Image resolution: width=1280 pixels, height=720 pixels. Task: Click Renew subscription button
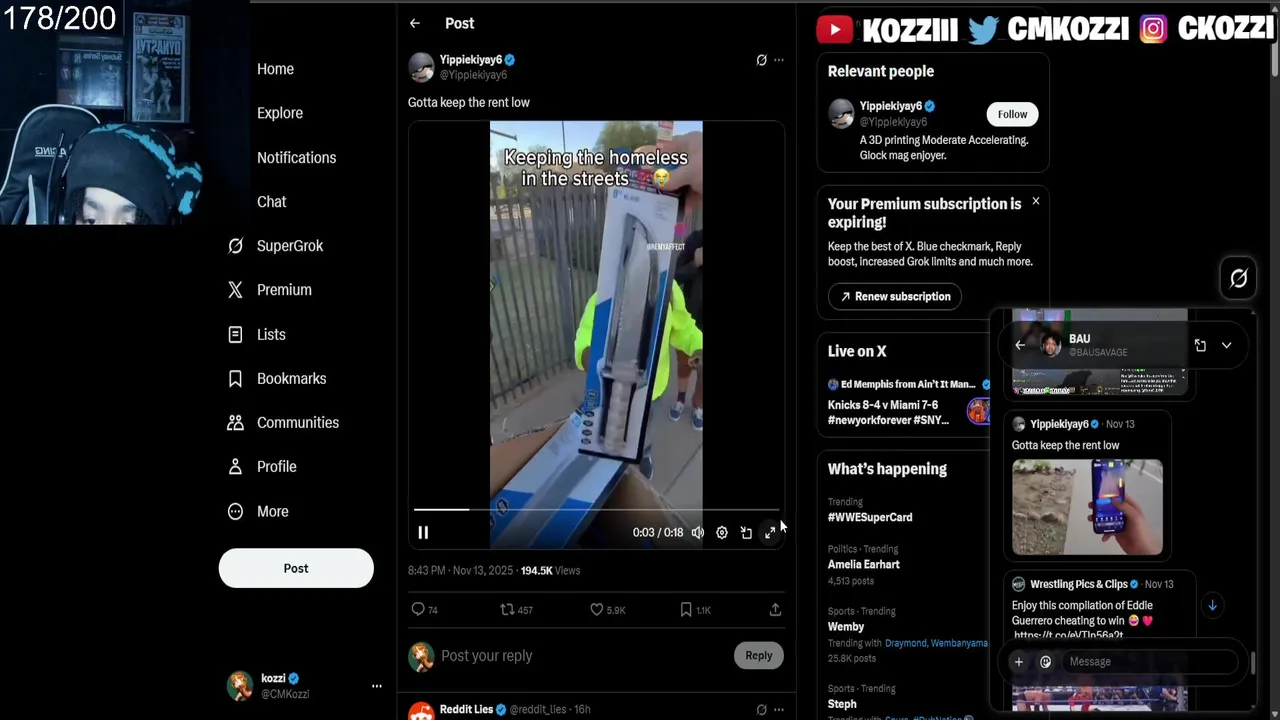coord(895,296)
